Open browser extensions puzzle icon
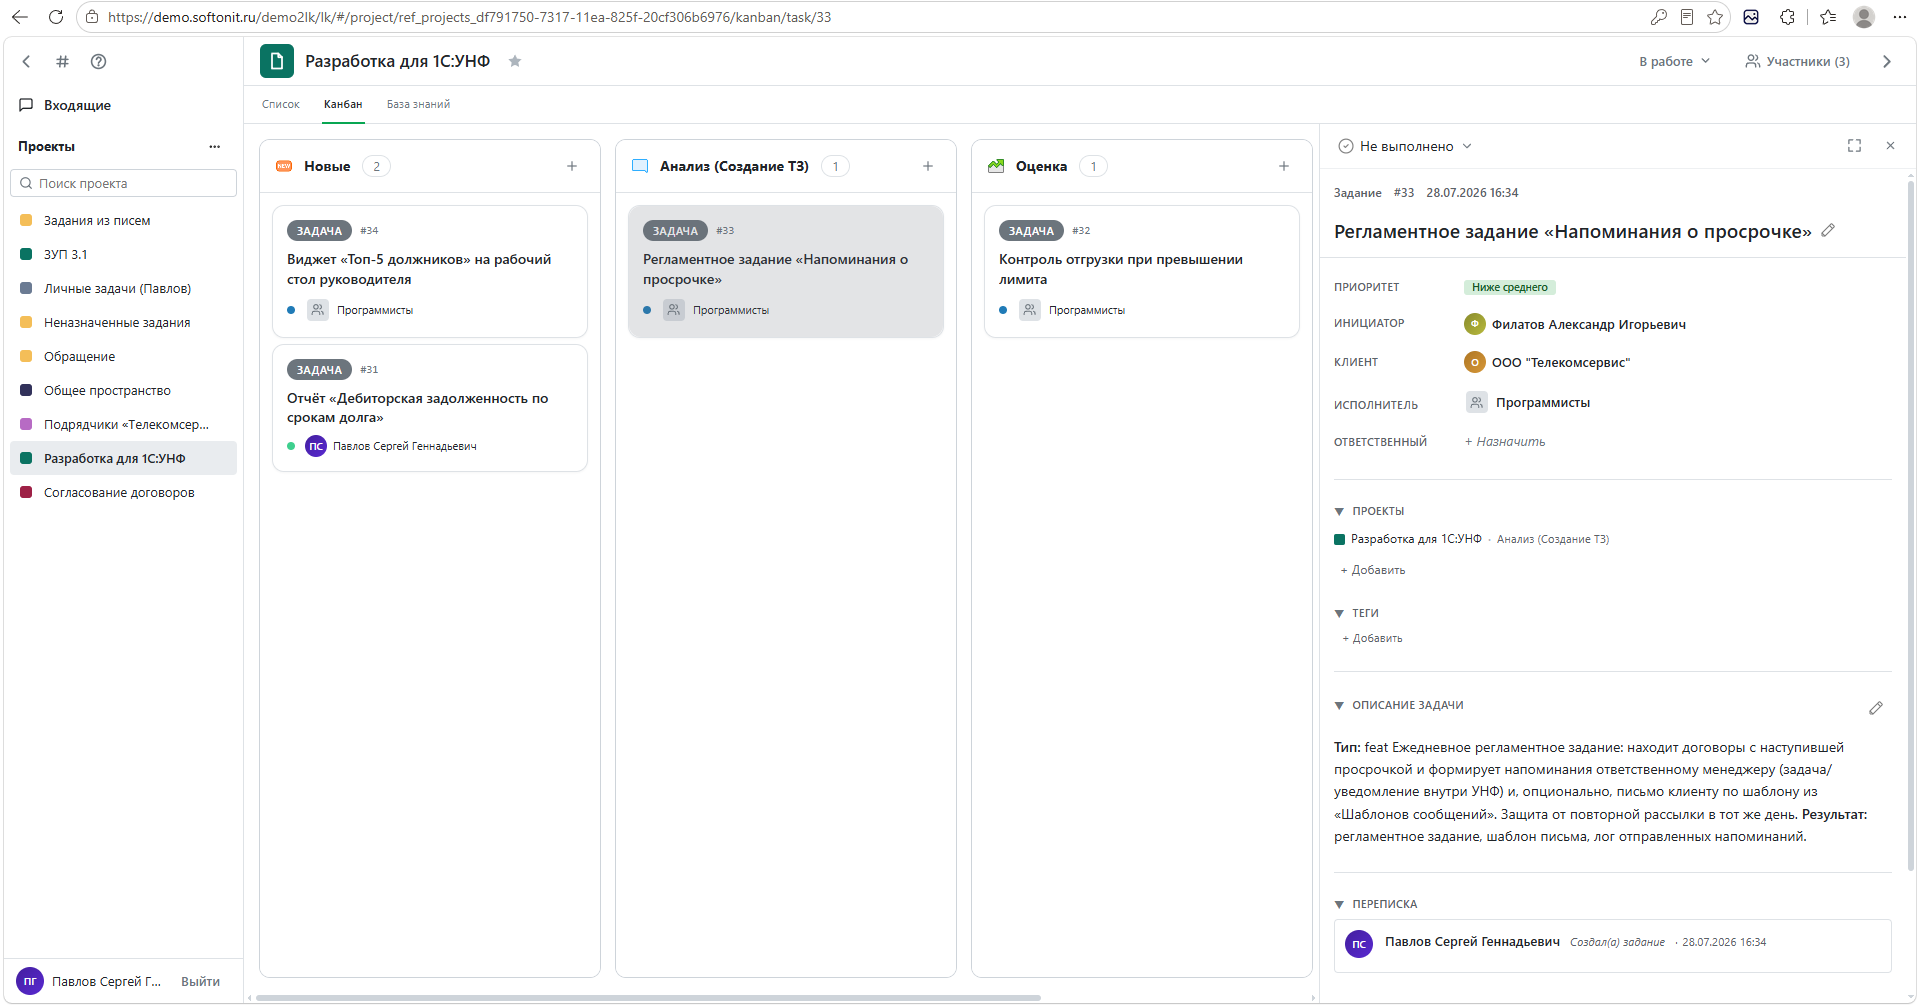Screen dimensions: 1920x1007 click(1787, 17)
